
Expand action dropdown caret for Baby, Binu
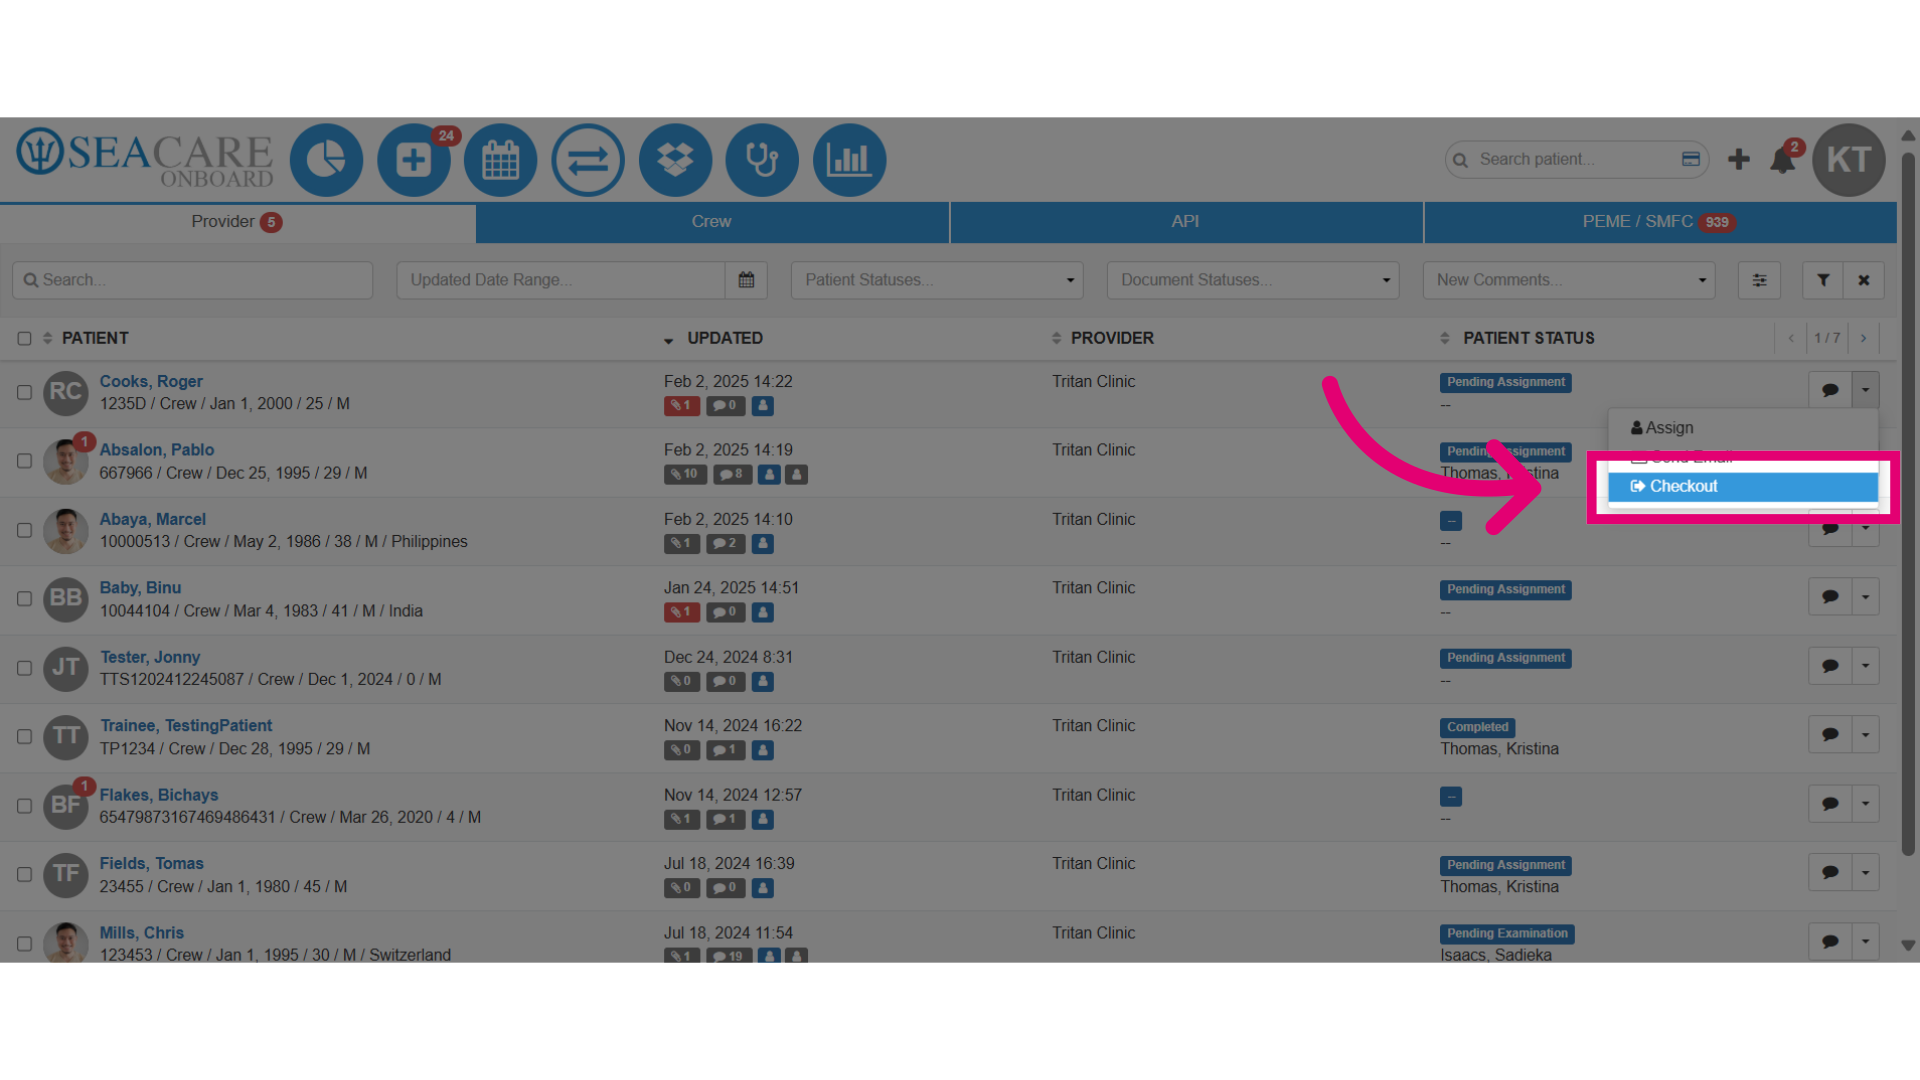[x=1865, y=597]
